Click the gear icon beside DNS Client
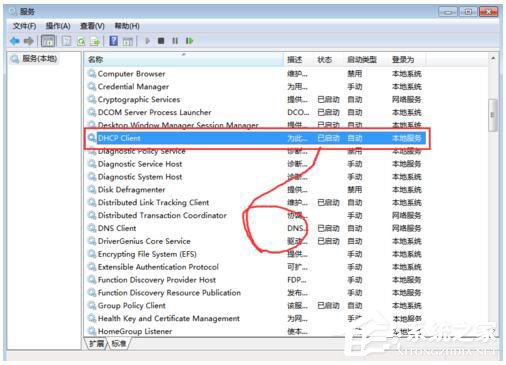506x365 pixels. point(92,228)
